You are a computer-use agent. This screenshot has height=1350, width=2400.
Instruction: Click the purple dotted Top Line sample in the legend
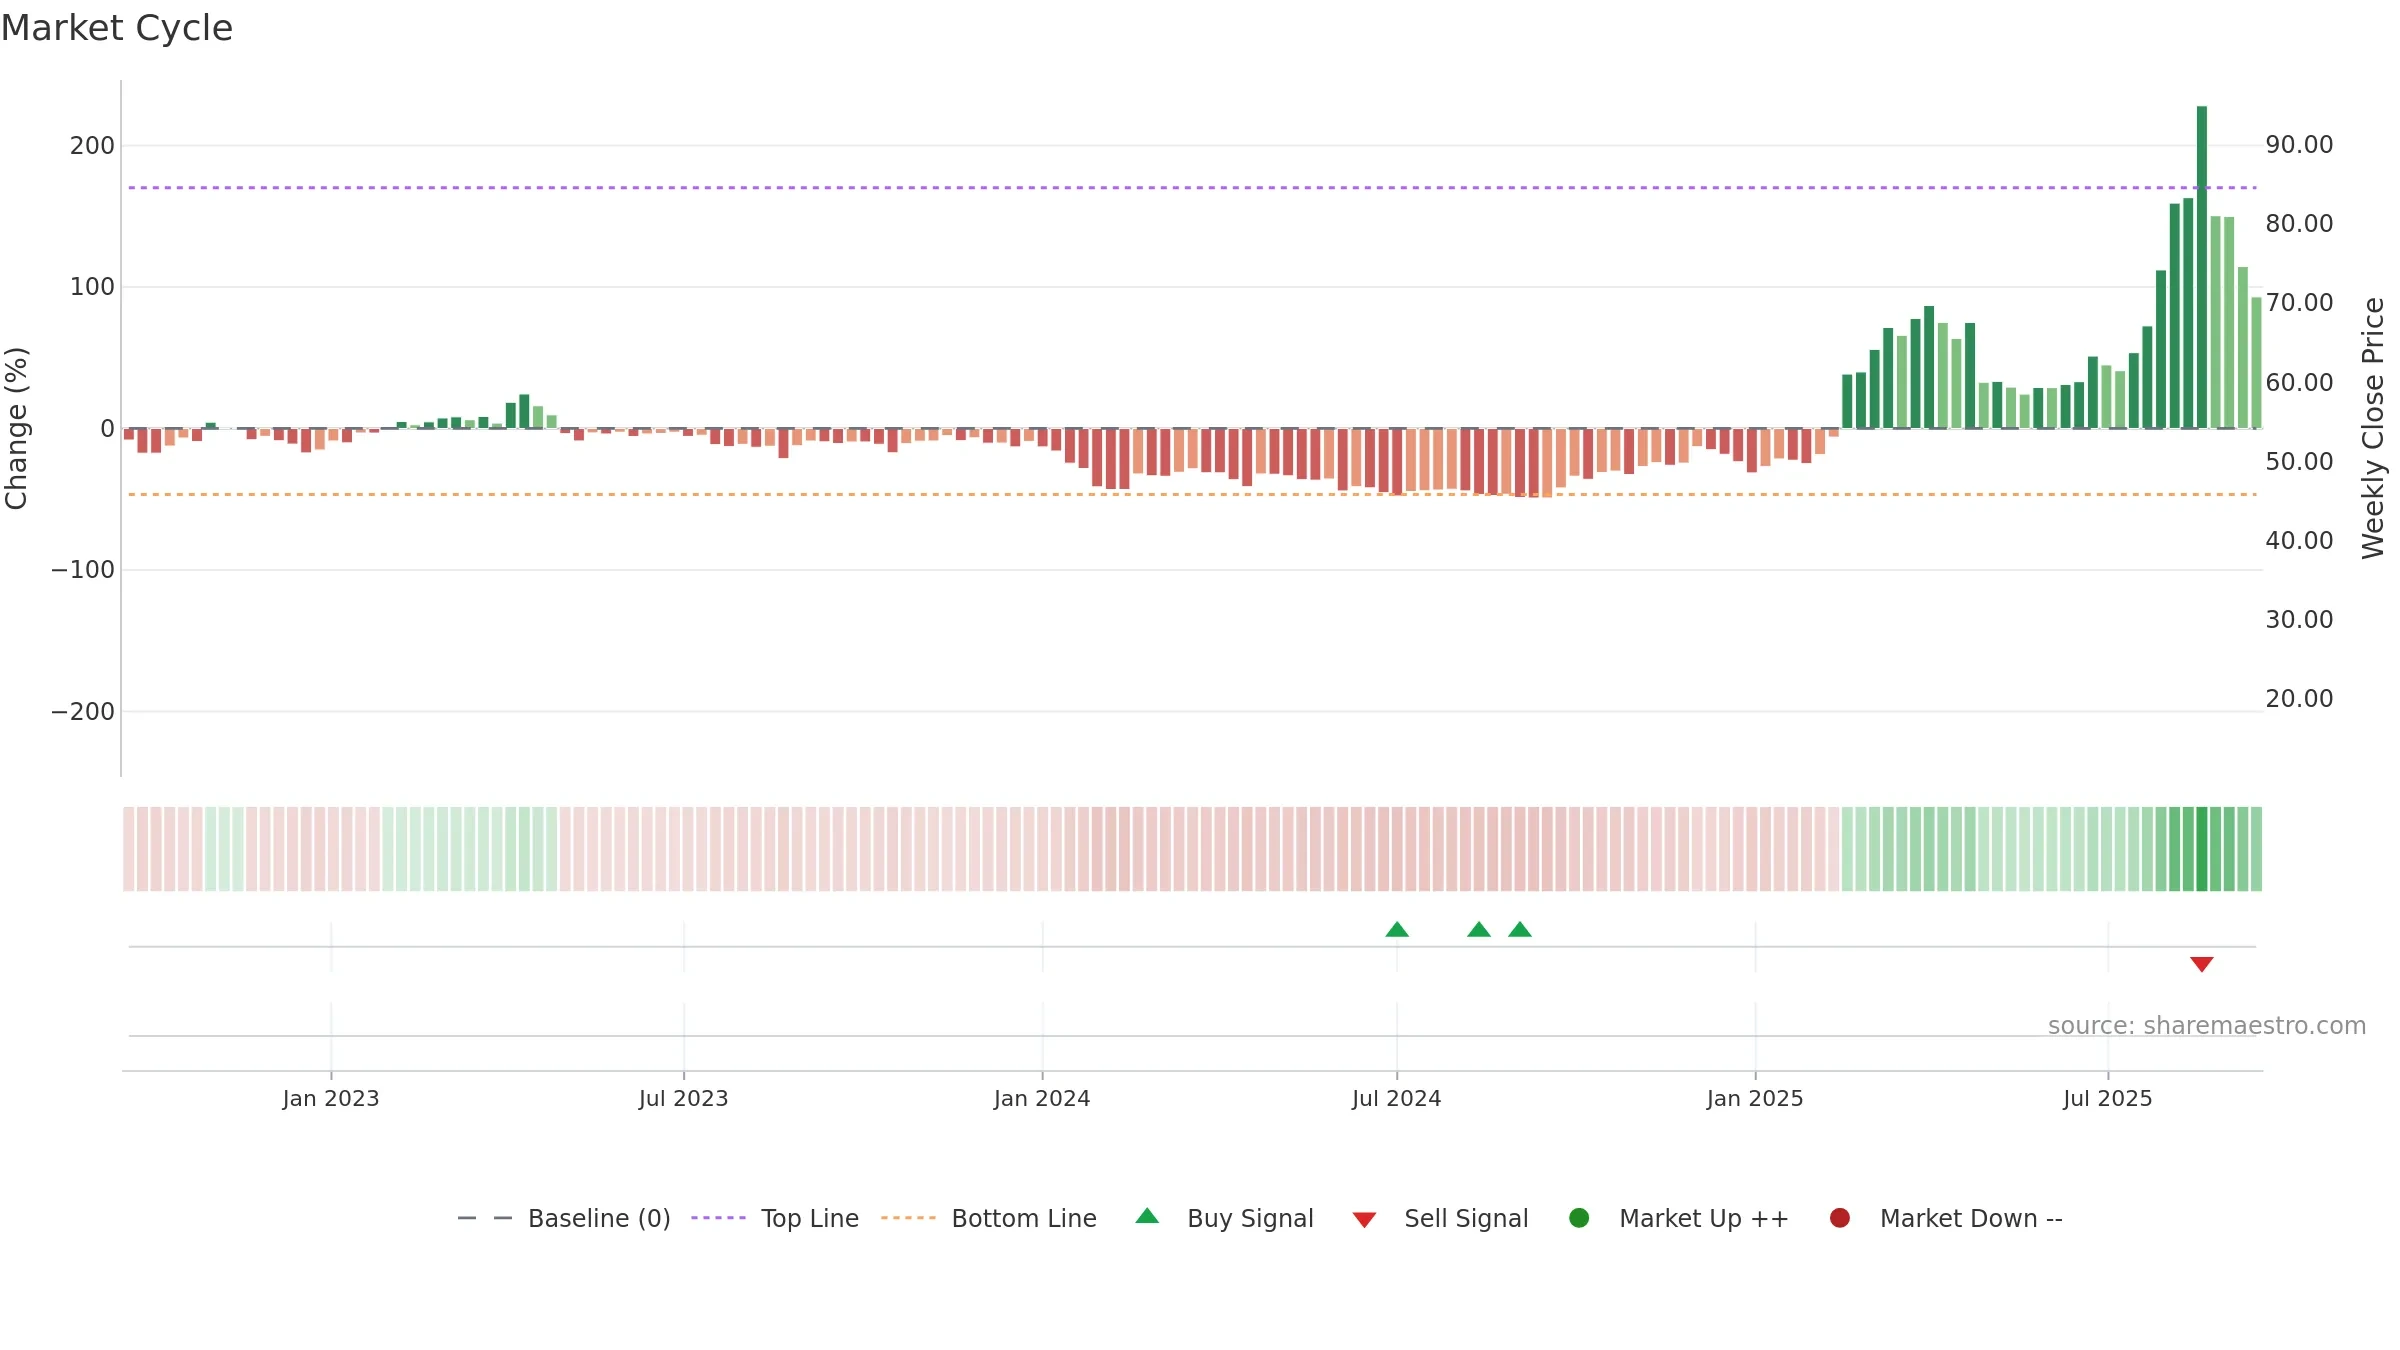718,1218
